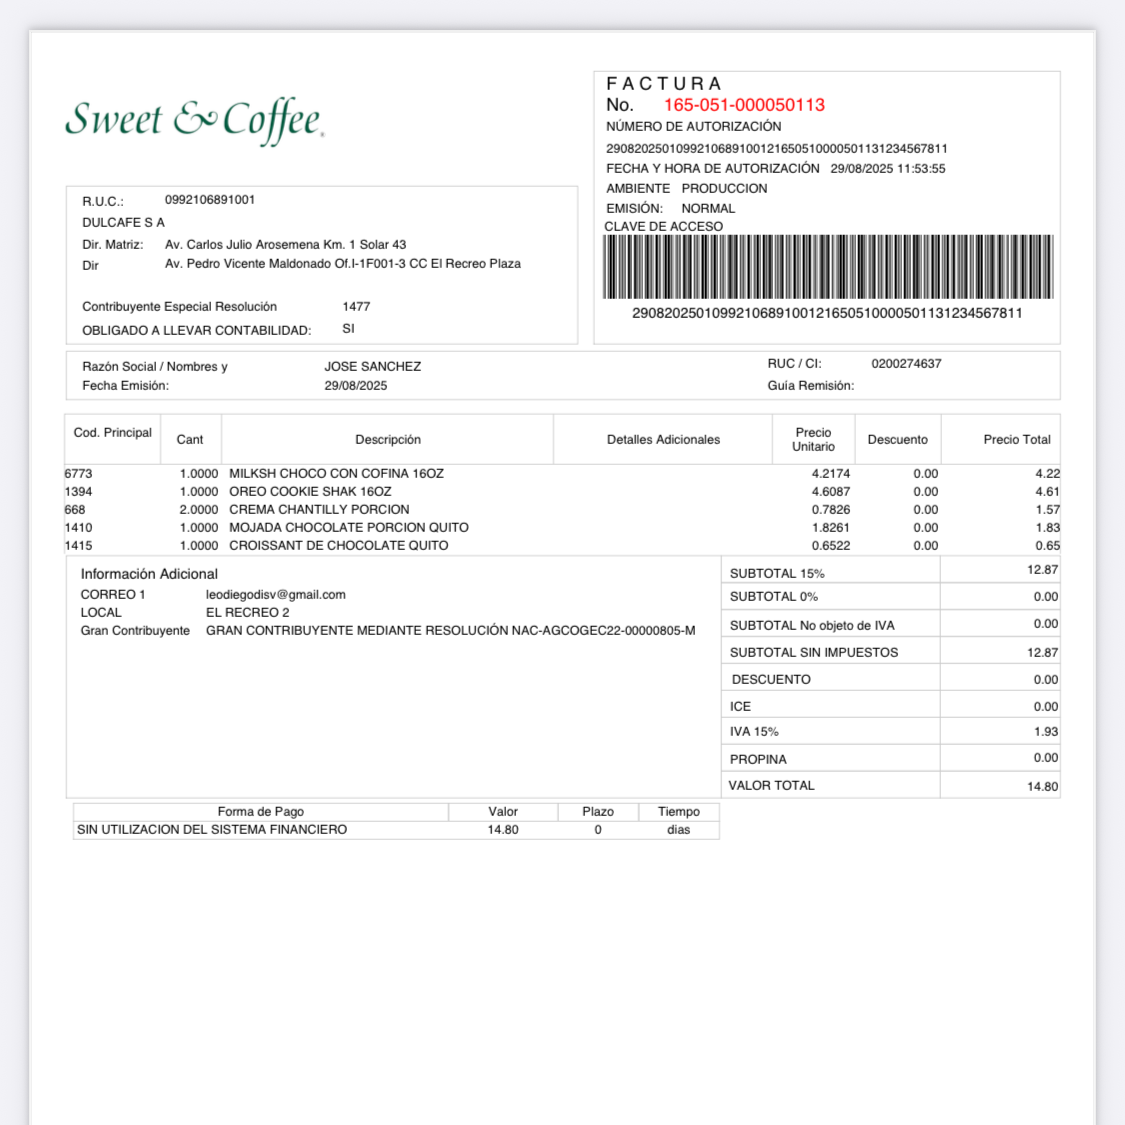Click unit price 0.6522
This screenshot has width=1125, height=1125.
point(831,545)
